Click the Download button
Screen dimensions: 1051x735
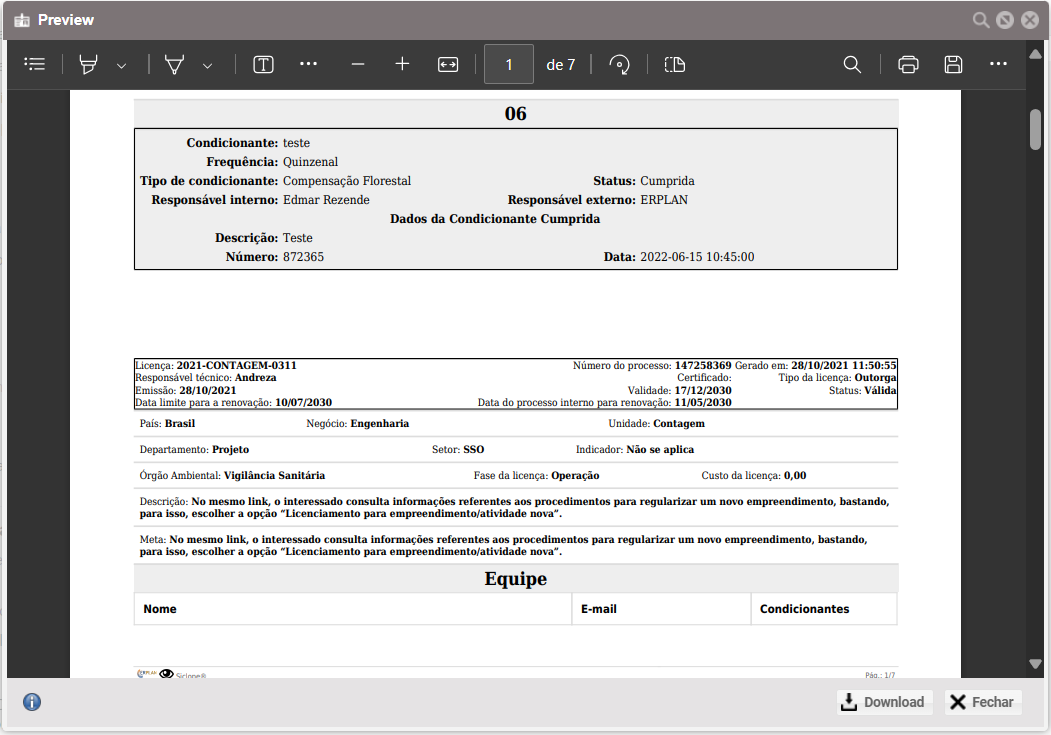click(x=885, y=702)
